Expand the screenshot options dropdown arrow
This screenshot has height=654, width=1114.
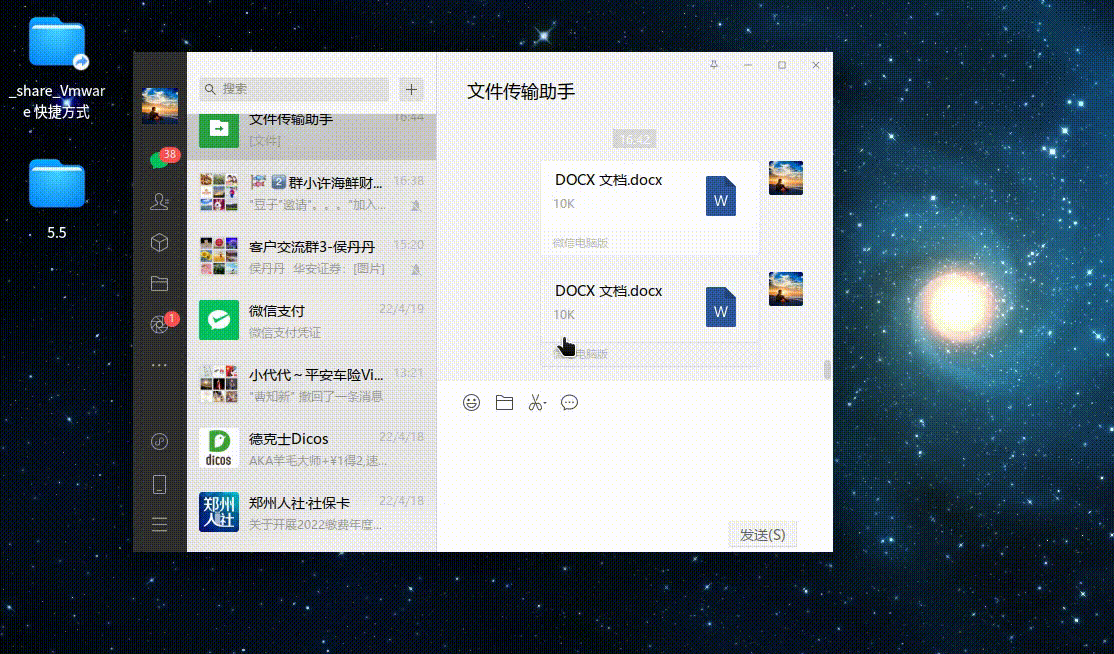click(546, 403)
